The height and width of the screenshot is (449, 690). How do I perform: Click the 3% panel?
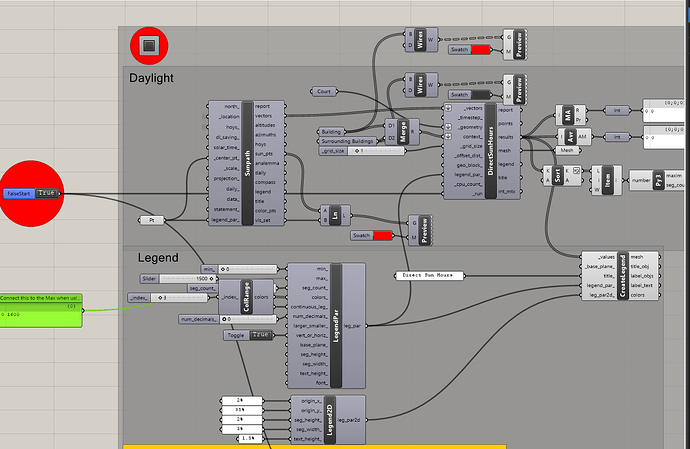[x=242, y=429]
